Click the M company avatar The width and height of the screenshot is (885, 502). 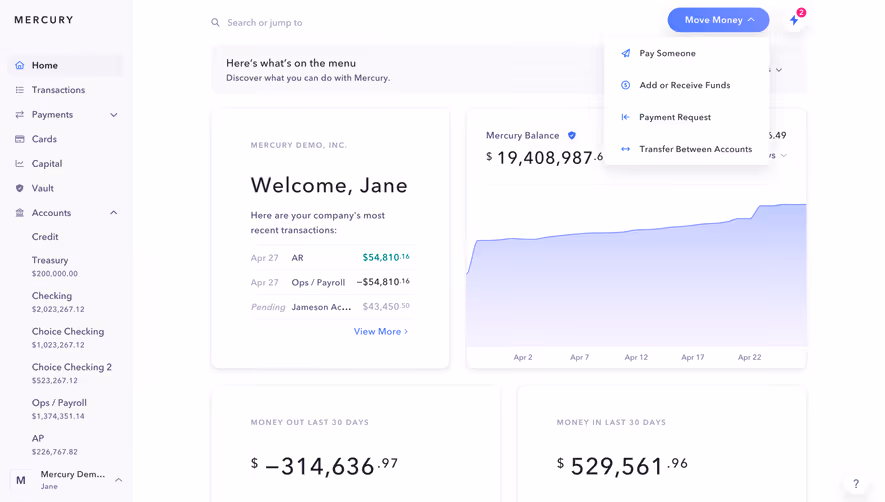tap(21, 480)
